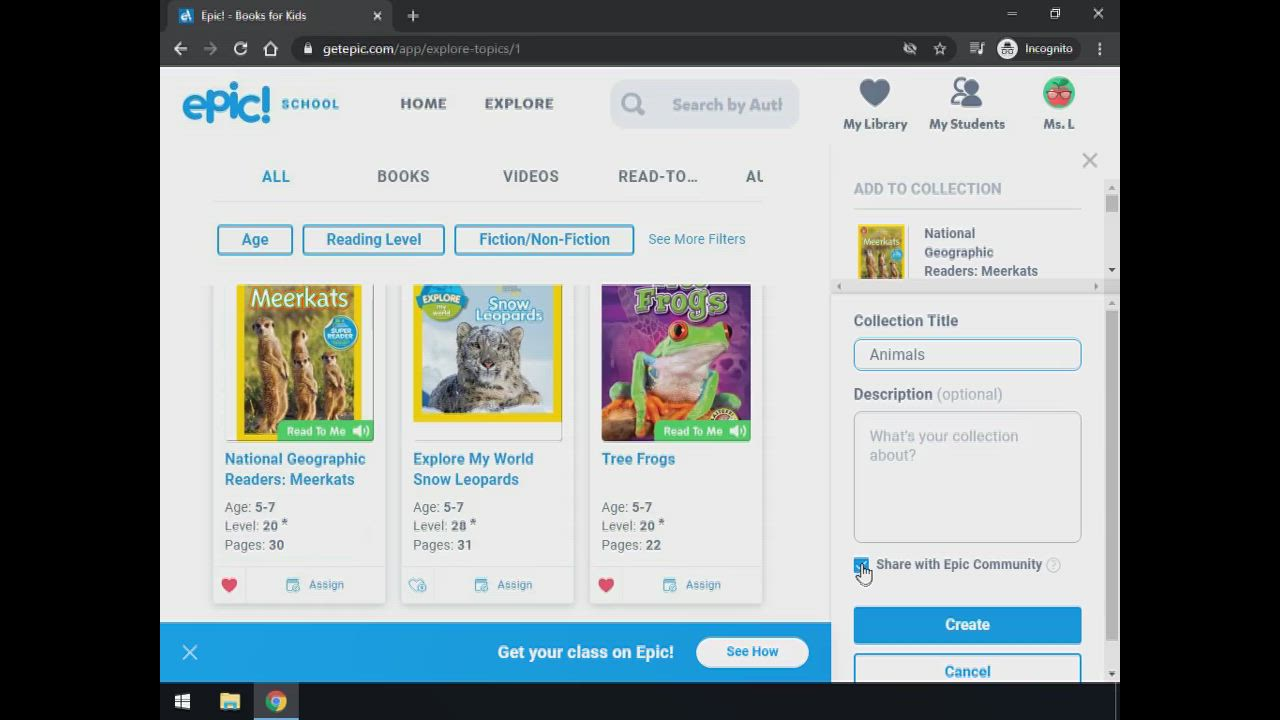The width and height of the screenshot is (1280, 720).
Task: Open Explore My World Snow Leopards title link
Action: [473, 469]
